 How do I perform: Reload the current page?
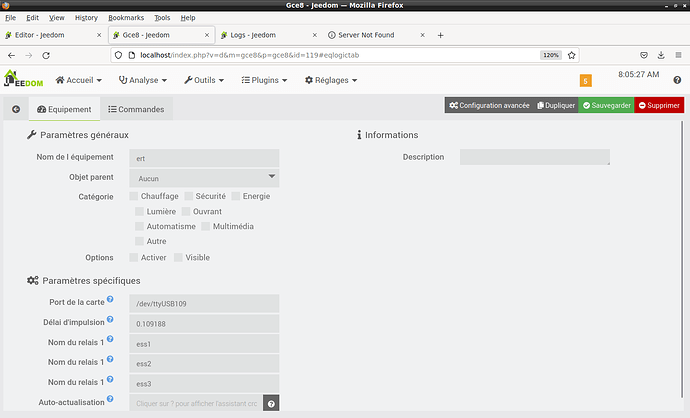tap(46, 55)
